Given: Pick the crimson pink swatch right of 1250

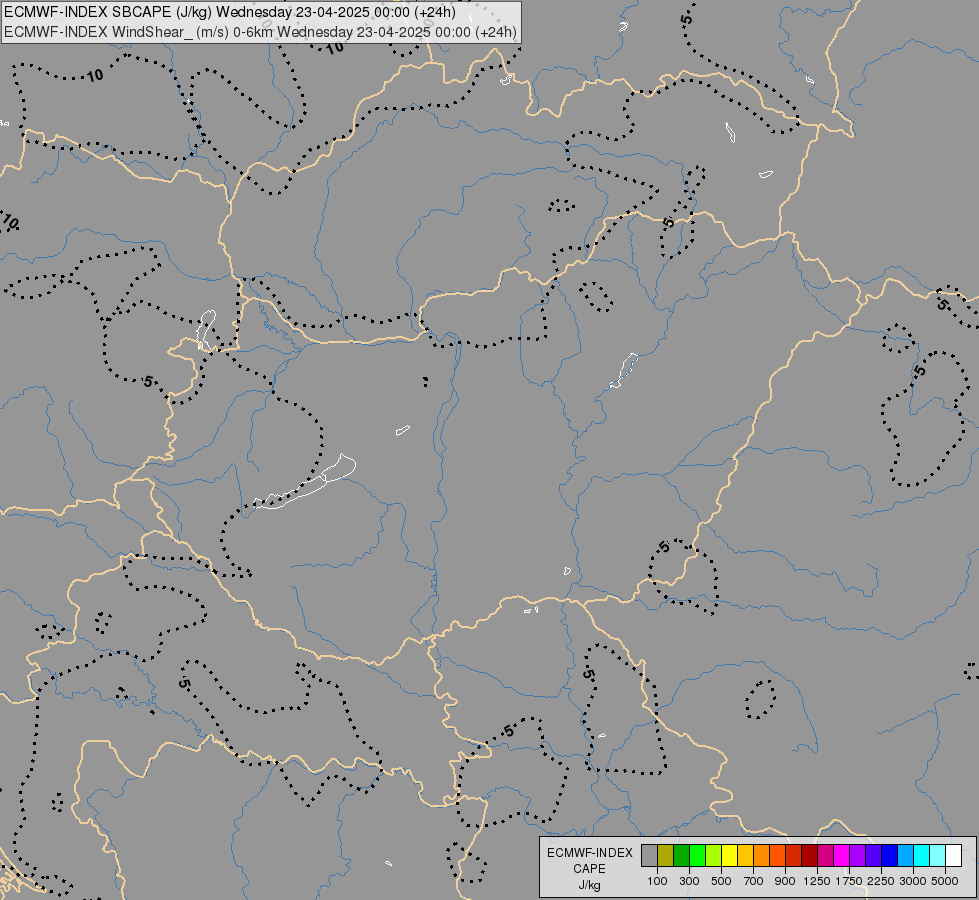Looking at the screenshot, I should tap(825, 855).
